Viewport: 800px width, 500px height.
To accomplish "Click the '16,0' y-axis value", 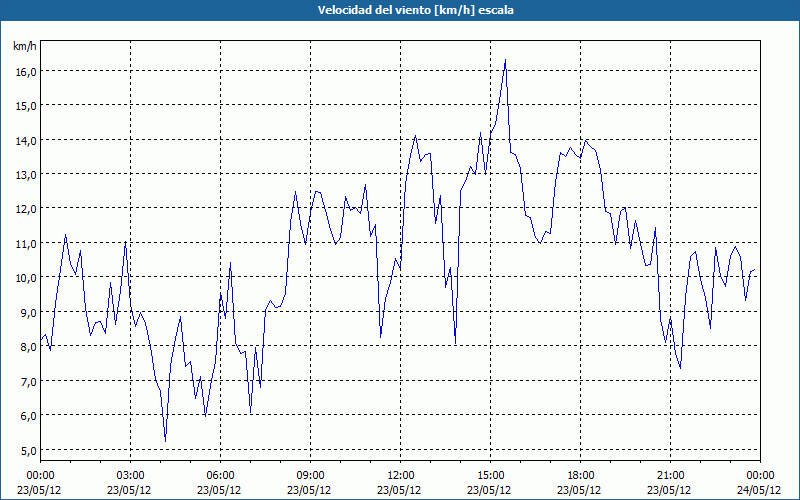I will coord(26,71).
